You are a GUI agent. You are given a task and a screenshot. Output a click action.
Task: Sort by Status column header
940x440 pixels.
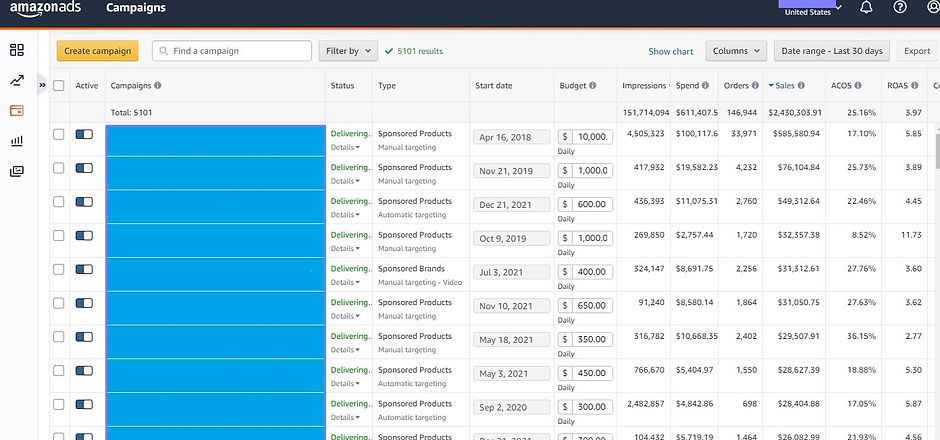(342, 86)
